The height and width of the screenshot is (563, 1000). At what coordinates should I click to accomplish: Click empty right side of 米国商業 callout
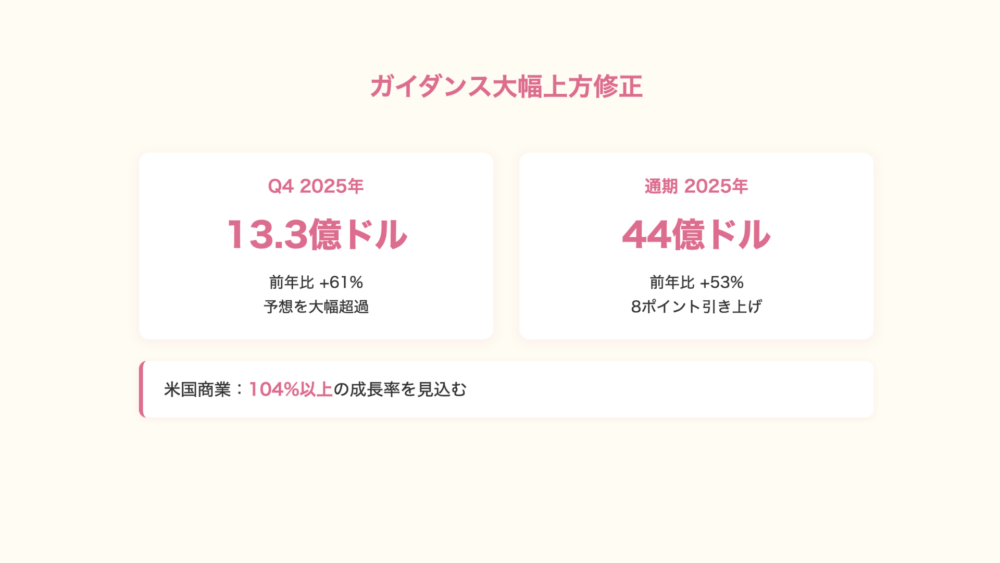[x=700, y=389]
